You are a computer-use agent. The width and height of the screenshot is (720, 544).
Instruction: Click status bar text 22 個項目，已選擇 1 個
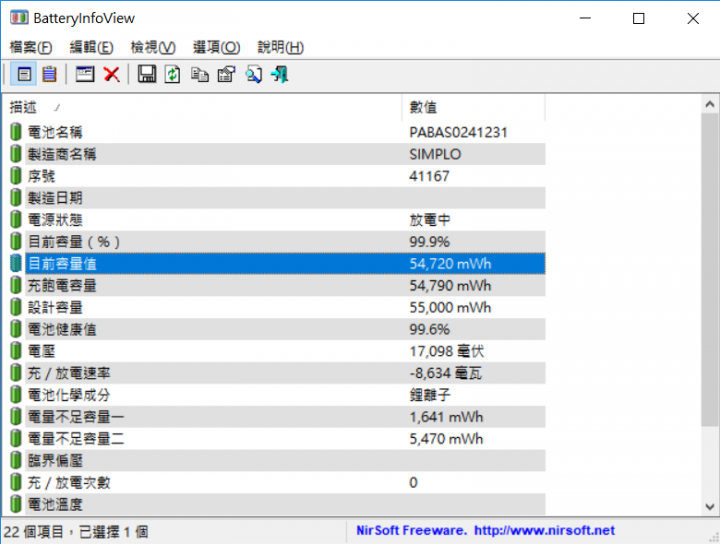pos(76,532)
